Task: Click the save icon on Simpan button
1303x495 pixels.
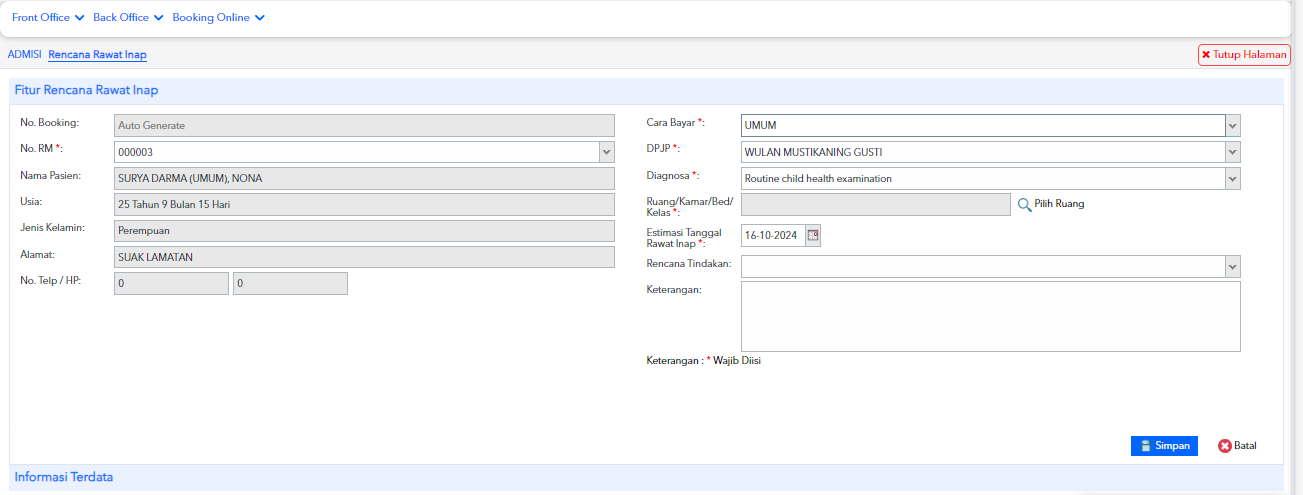Action: pos(1146,446)
